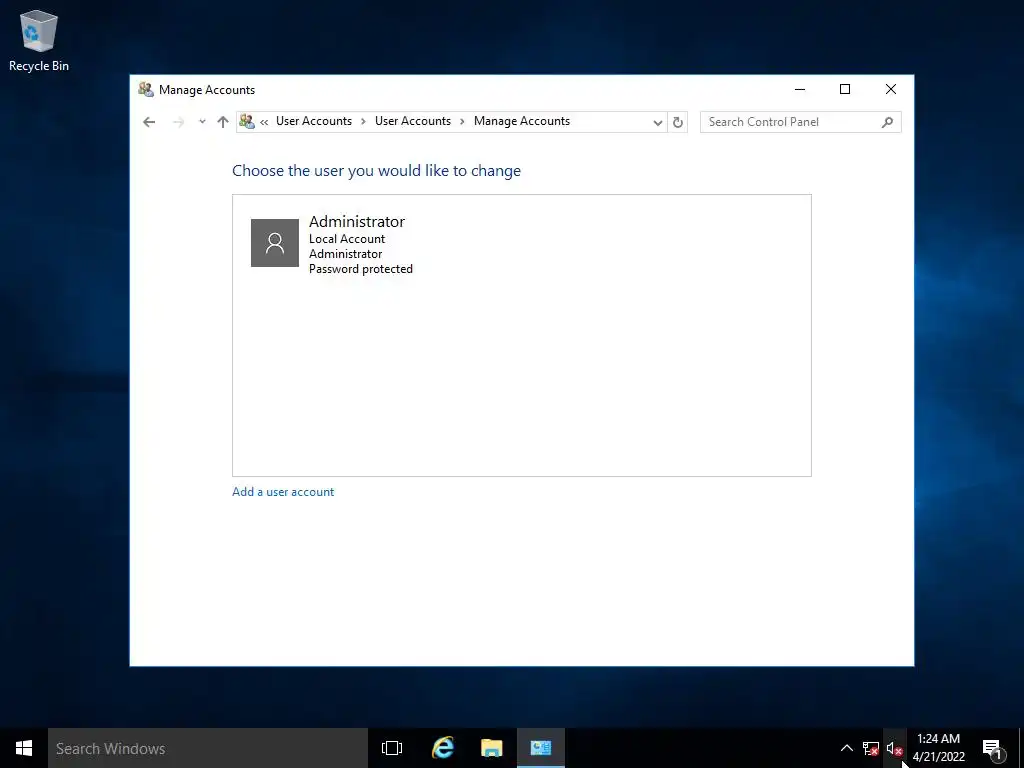Go up one level with Up arrow
This screenshot has height=768, width=1024.
223,122
